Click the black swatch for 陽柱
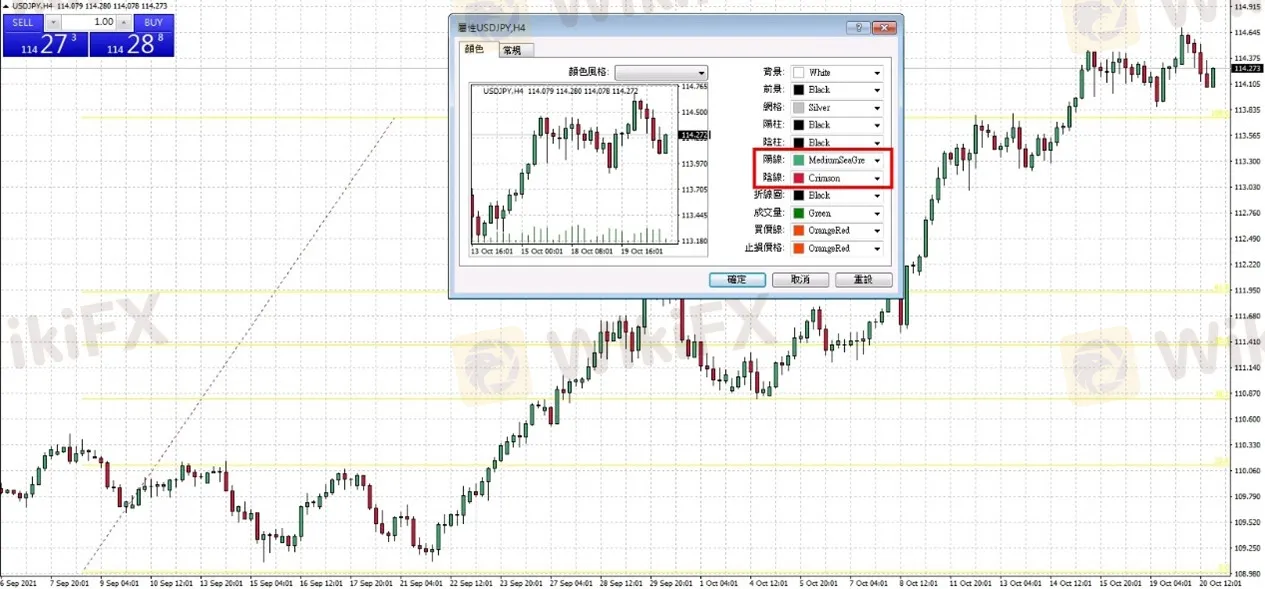The height and width of the screenshot is (589, 1265). pos(799,125)
